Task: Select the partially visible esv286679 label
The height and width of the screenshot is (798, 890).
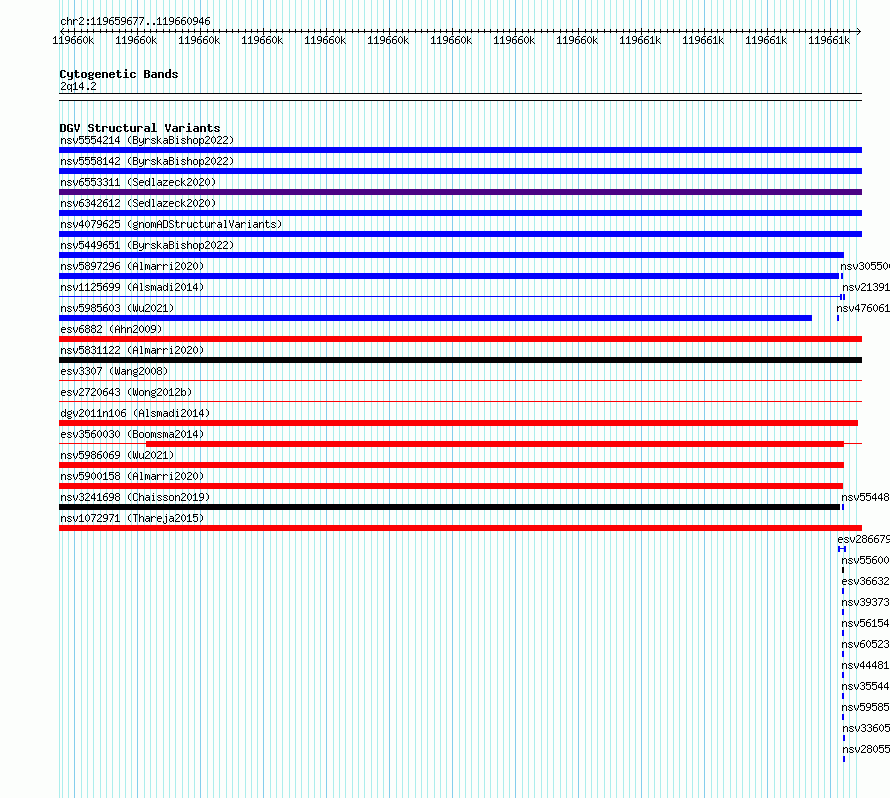Action: point(863,539)
